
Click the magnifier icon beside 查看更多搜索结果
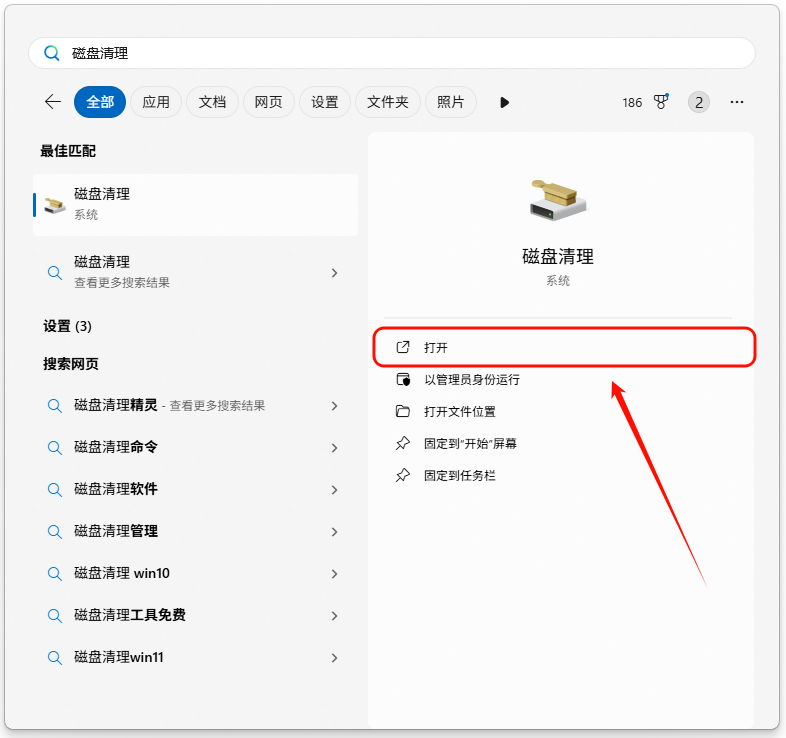[55, 273]
